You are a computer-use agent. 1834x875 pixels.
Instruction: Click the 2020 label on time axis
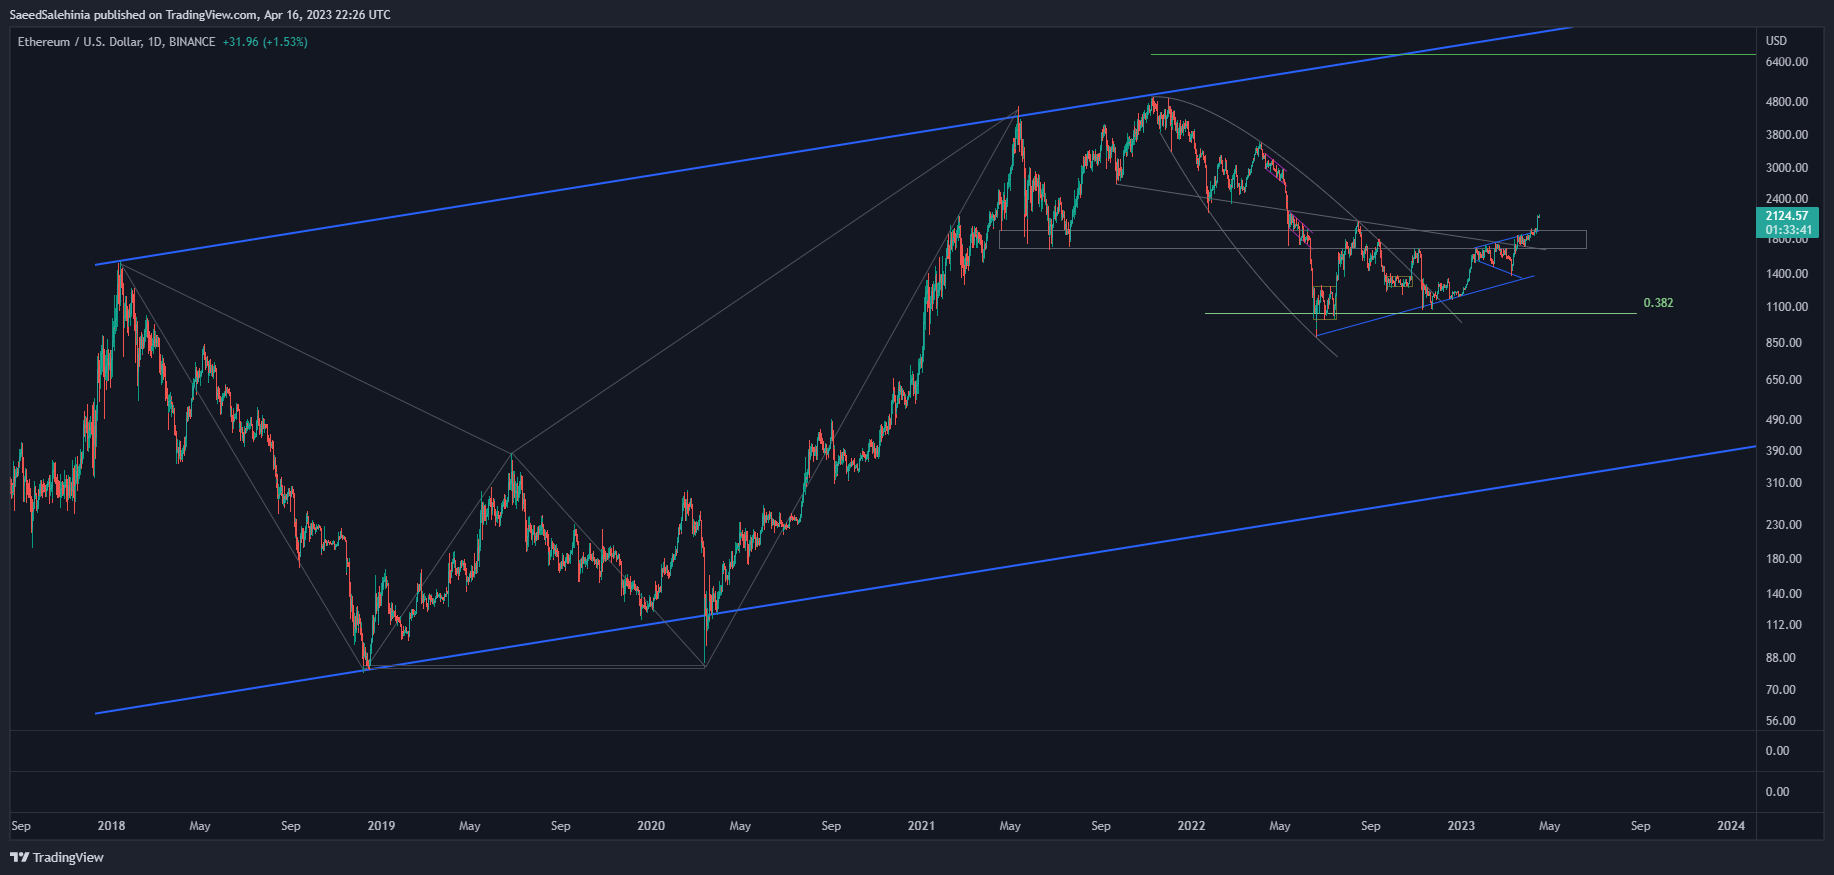tap(651, 826)
